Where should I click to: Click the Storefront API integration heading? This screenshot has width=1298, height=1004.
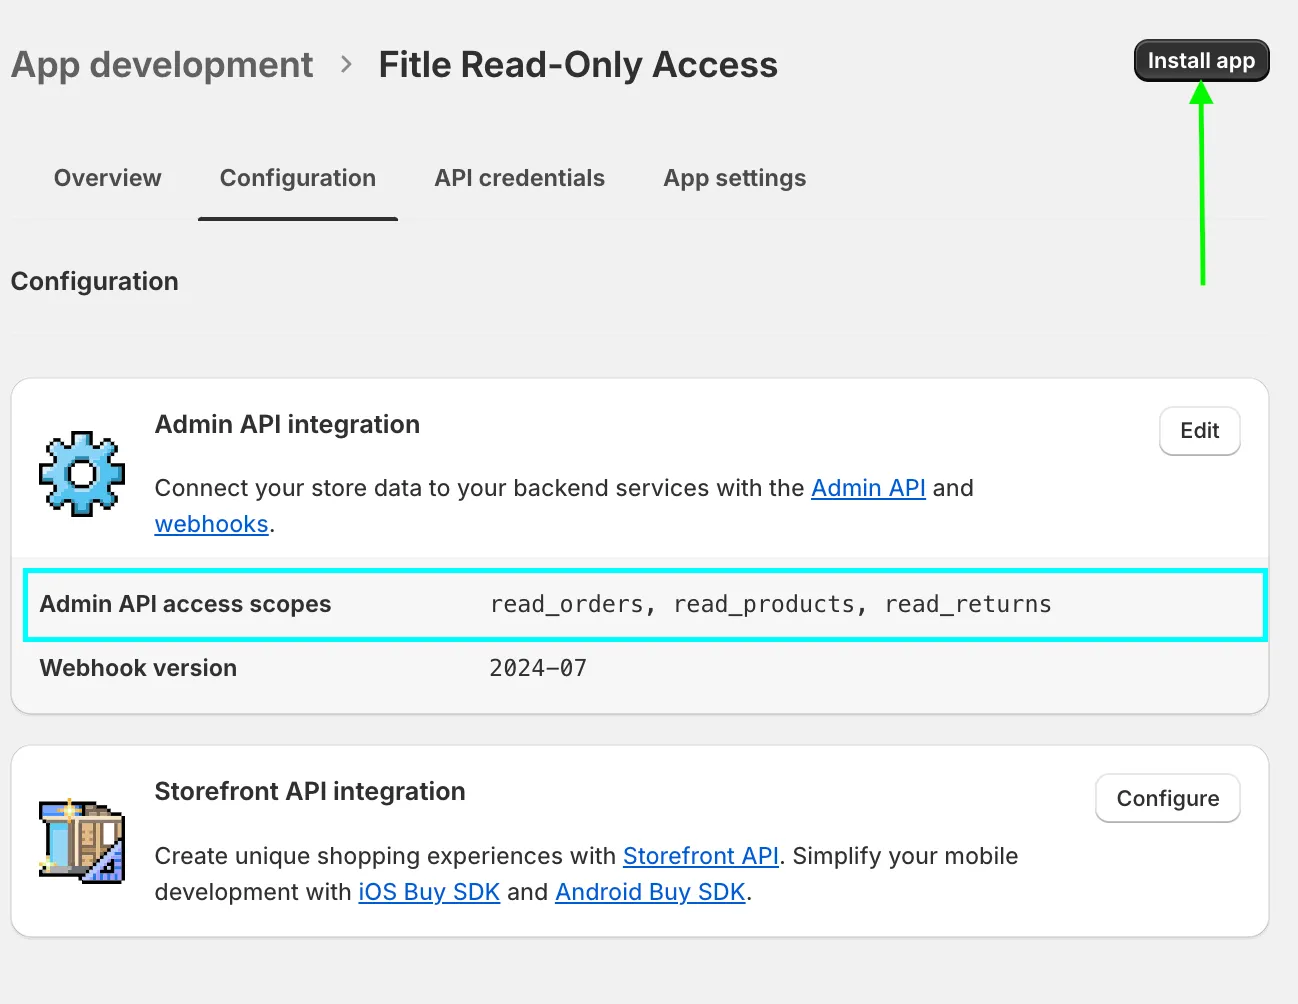[x=310, y=791]
